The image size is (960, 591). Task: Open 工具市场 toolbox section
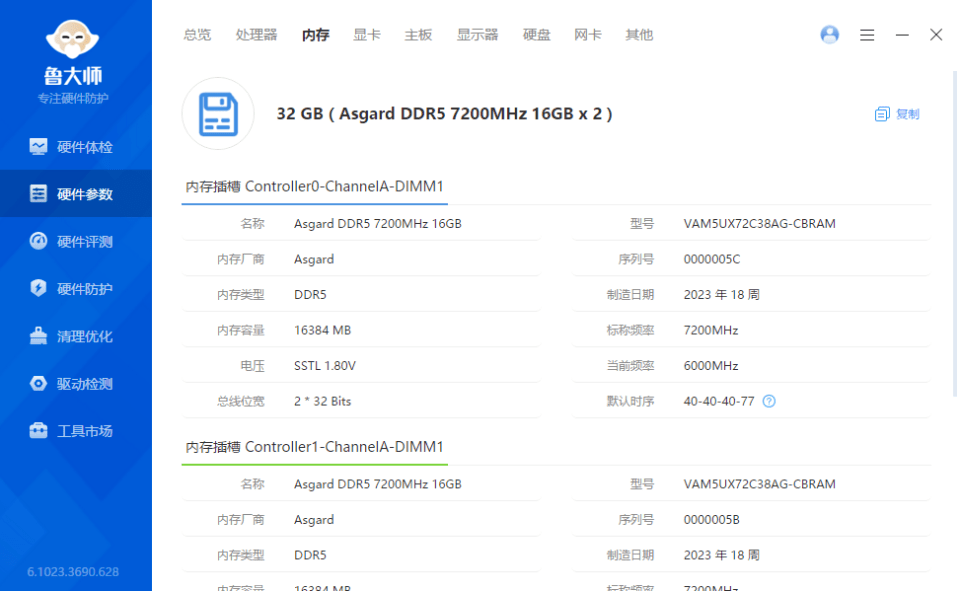tap(76, 431)
